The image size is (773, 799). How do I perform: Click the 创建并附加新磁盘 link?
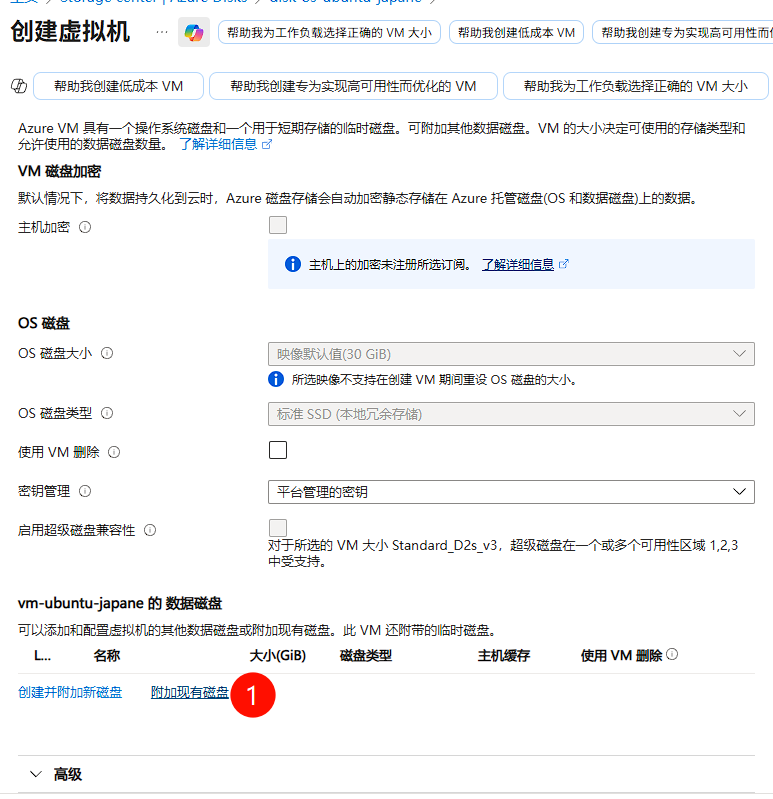coord(70,692)
